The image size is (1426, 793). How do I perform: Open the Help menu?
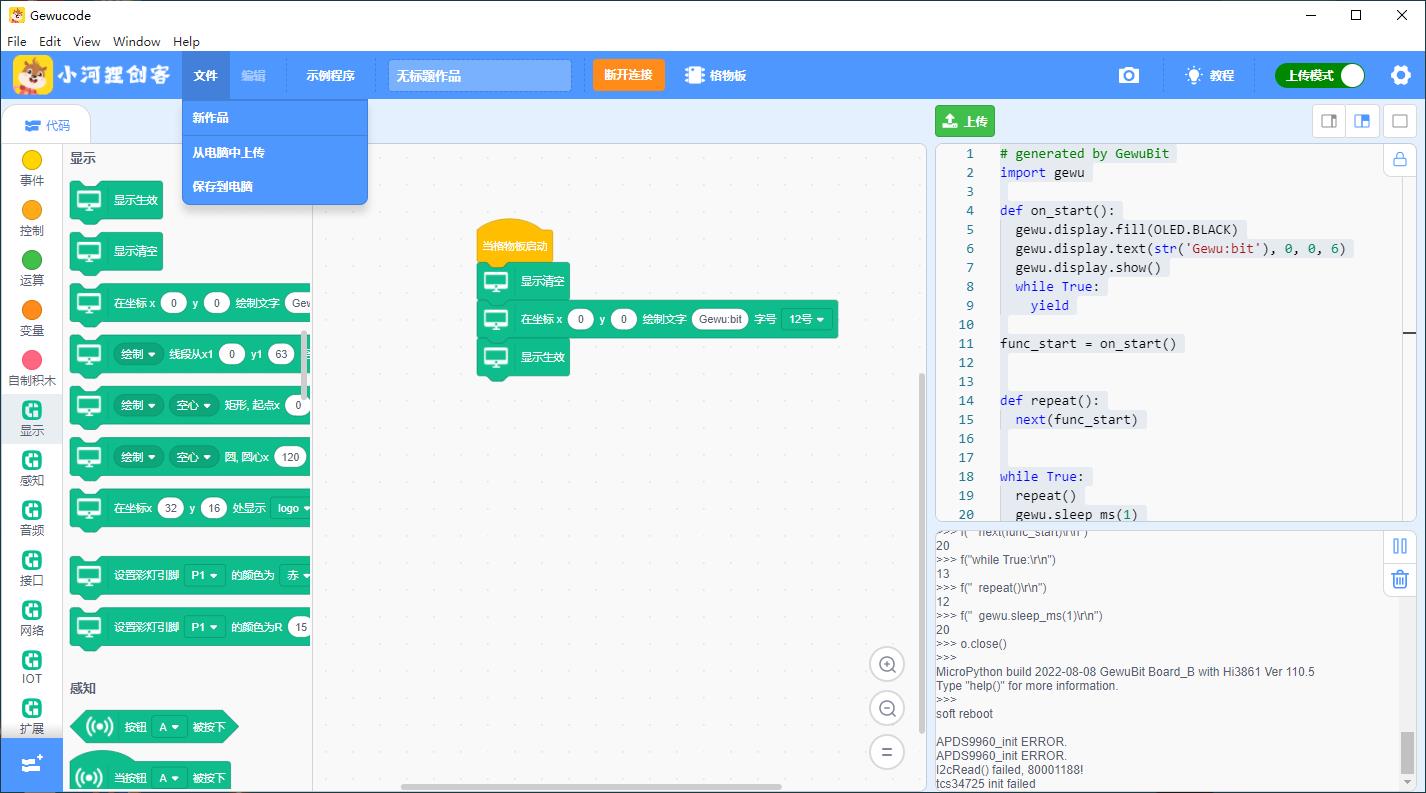coord(186,41)
